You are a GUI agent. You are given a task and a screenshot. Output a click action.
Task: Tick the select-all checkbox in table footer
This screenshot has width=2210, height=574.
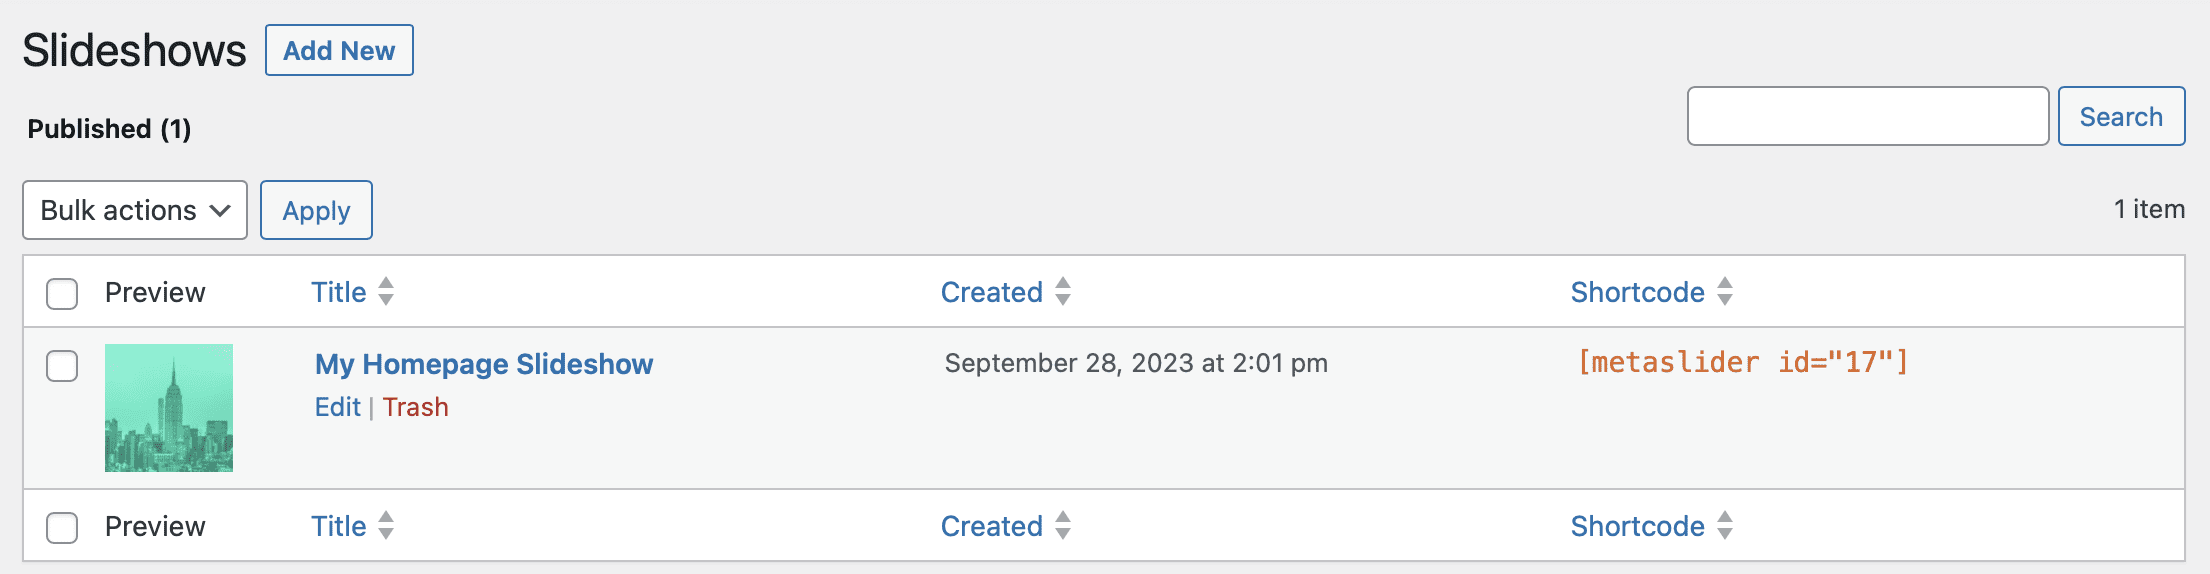point(62,527)
